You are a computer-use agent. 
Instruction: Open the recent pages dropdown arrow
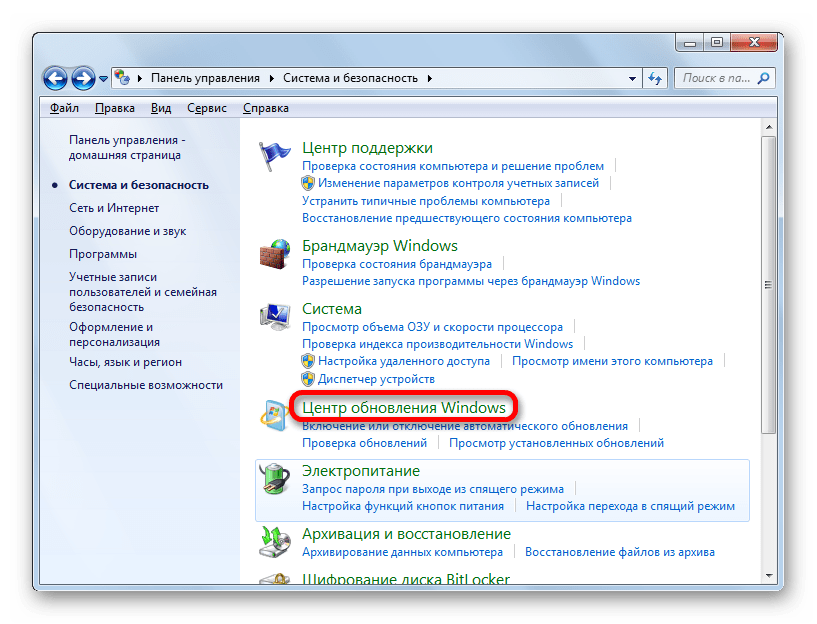[x=103, y=78]
